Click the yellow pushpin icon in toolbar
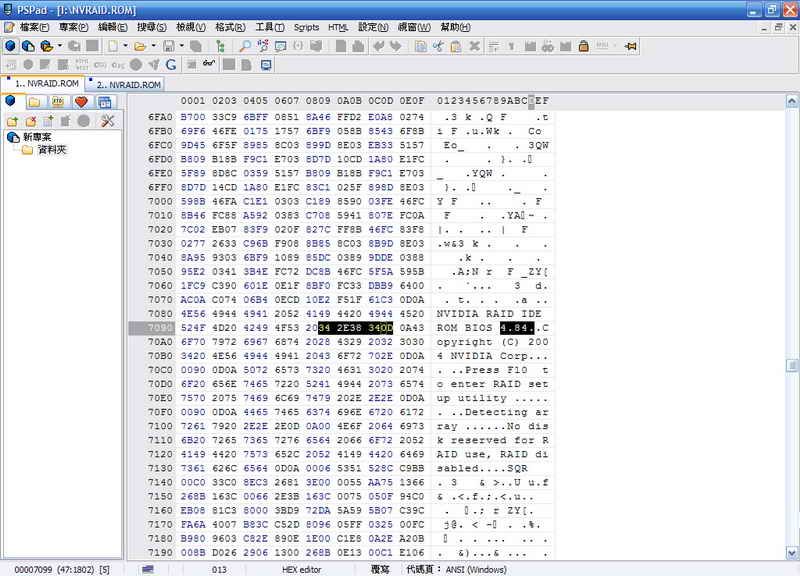Screen dimensions: 800x576 pos(630,46)
